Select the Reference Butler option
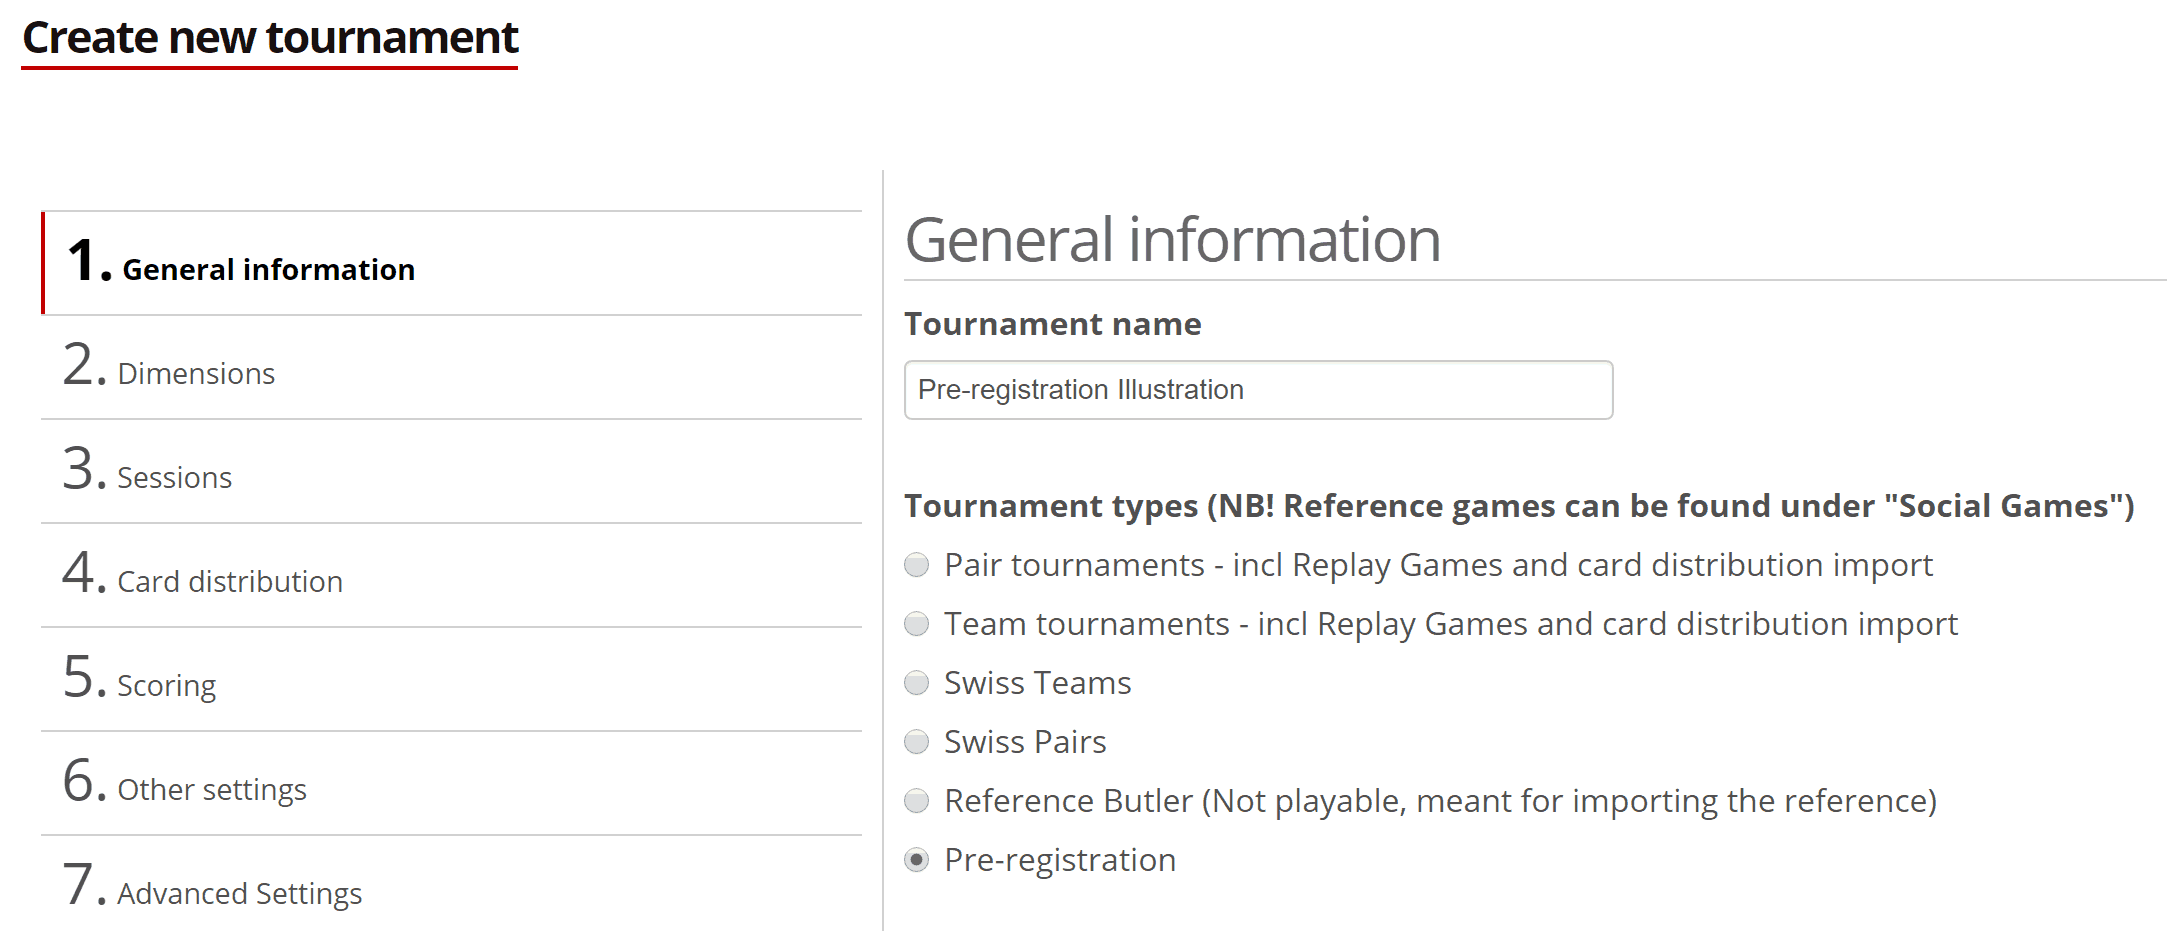The image size is (2167, 931). pos(916,801)
